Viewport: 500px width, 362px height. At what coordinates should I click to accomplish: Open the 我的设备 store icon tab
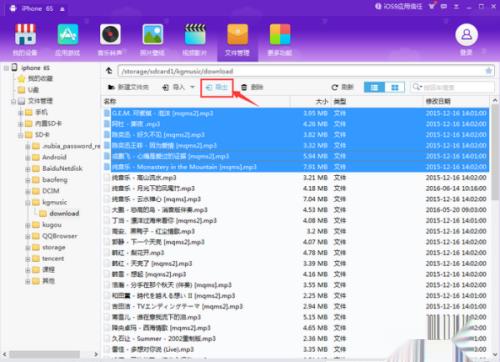[x=25, y=39]
